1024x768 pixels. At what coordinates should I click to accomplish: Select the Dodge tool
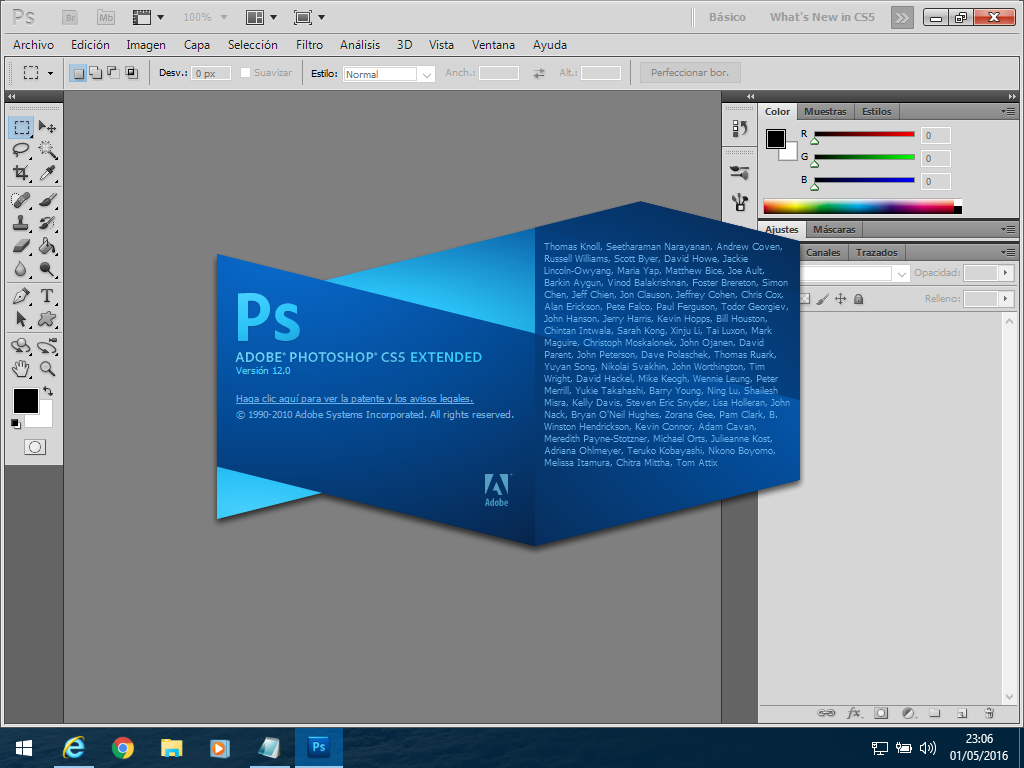pyautogui.click(x=47, y=269)
